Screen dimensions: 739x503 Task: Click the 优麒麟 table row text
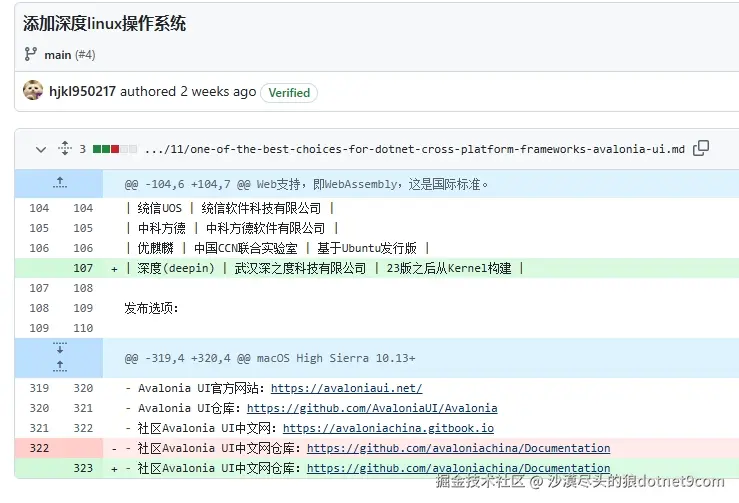click(277, 248)
